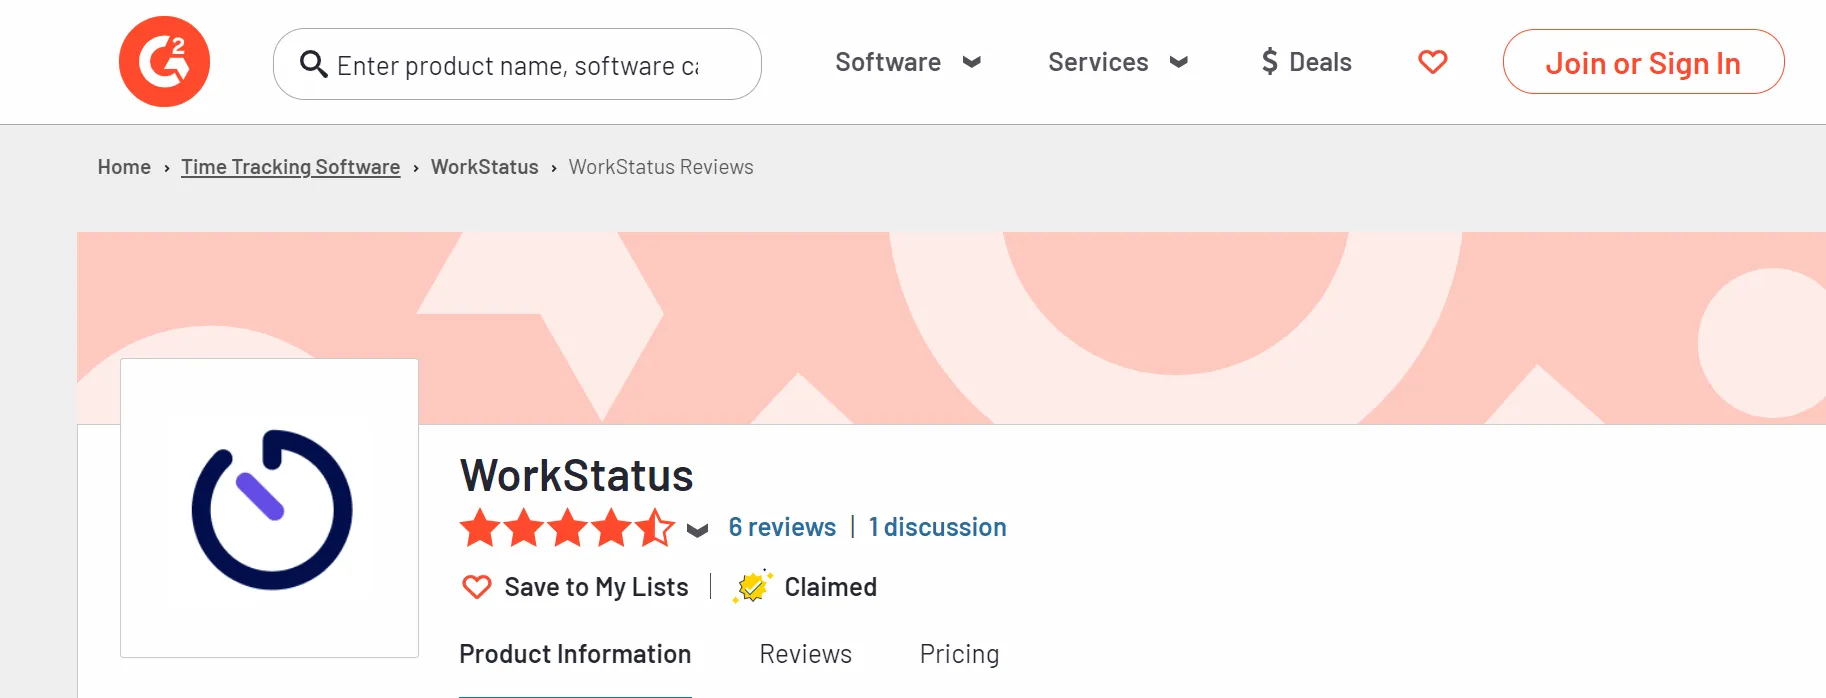Open the 6 reviews link
1826x698 pixels.
click(782, 527)
